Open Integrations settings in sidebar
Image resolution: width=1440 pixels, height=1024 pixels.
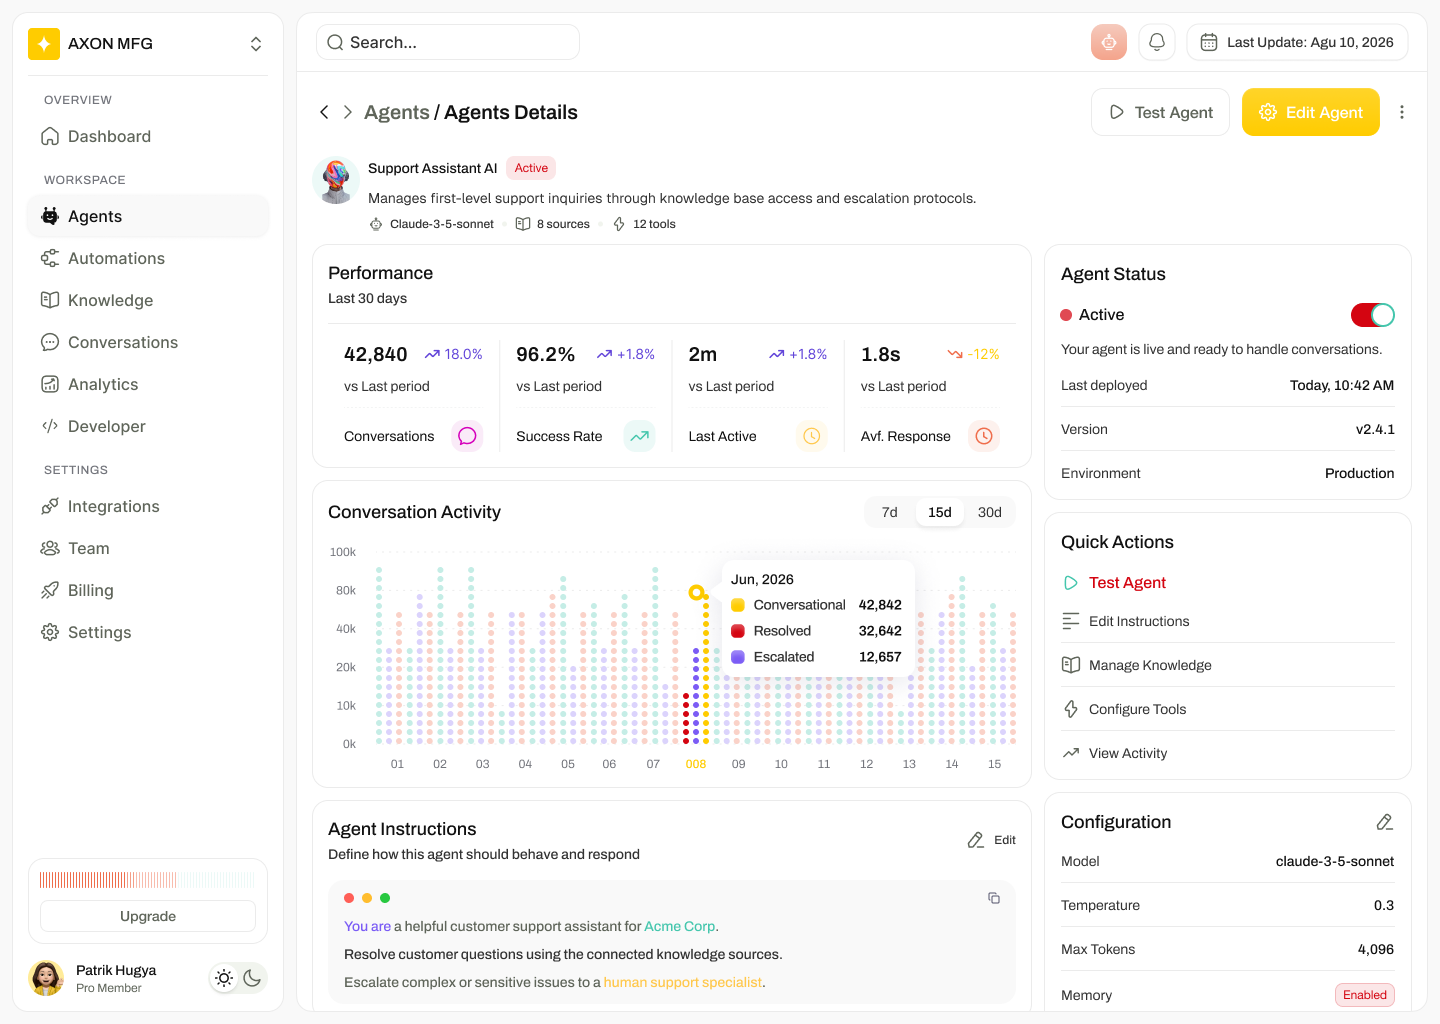point(148,506)
